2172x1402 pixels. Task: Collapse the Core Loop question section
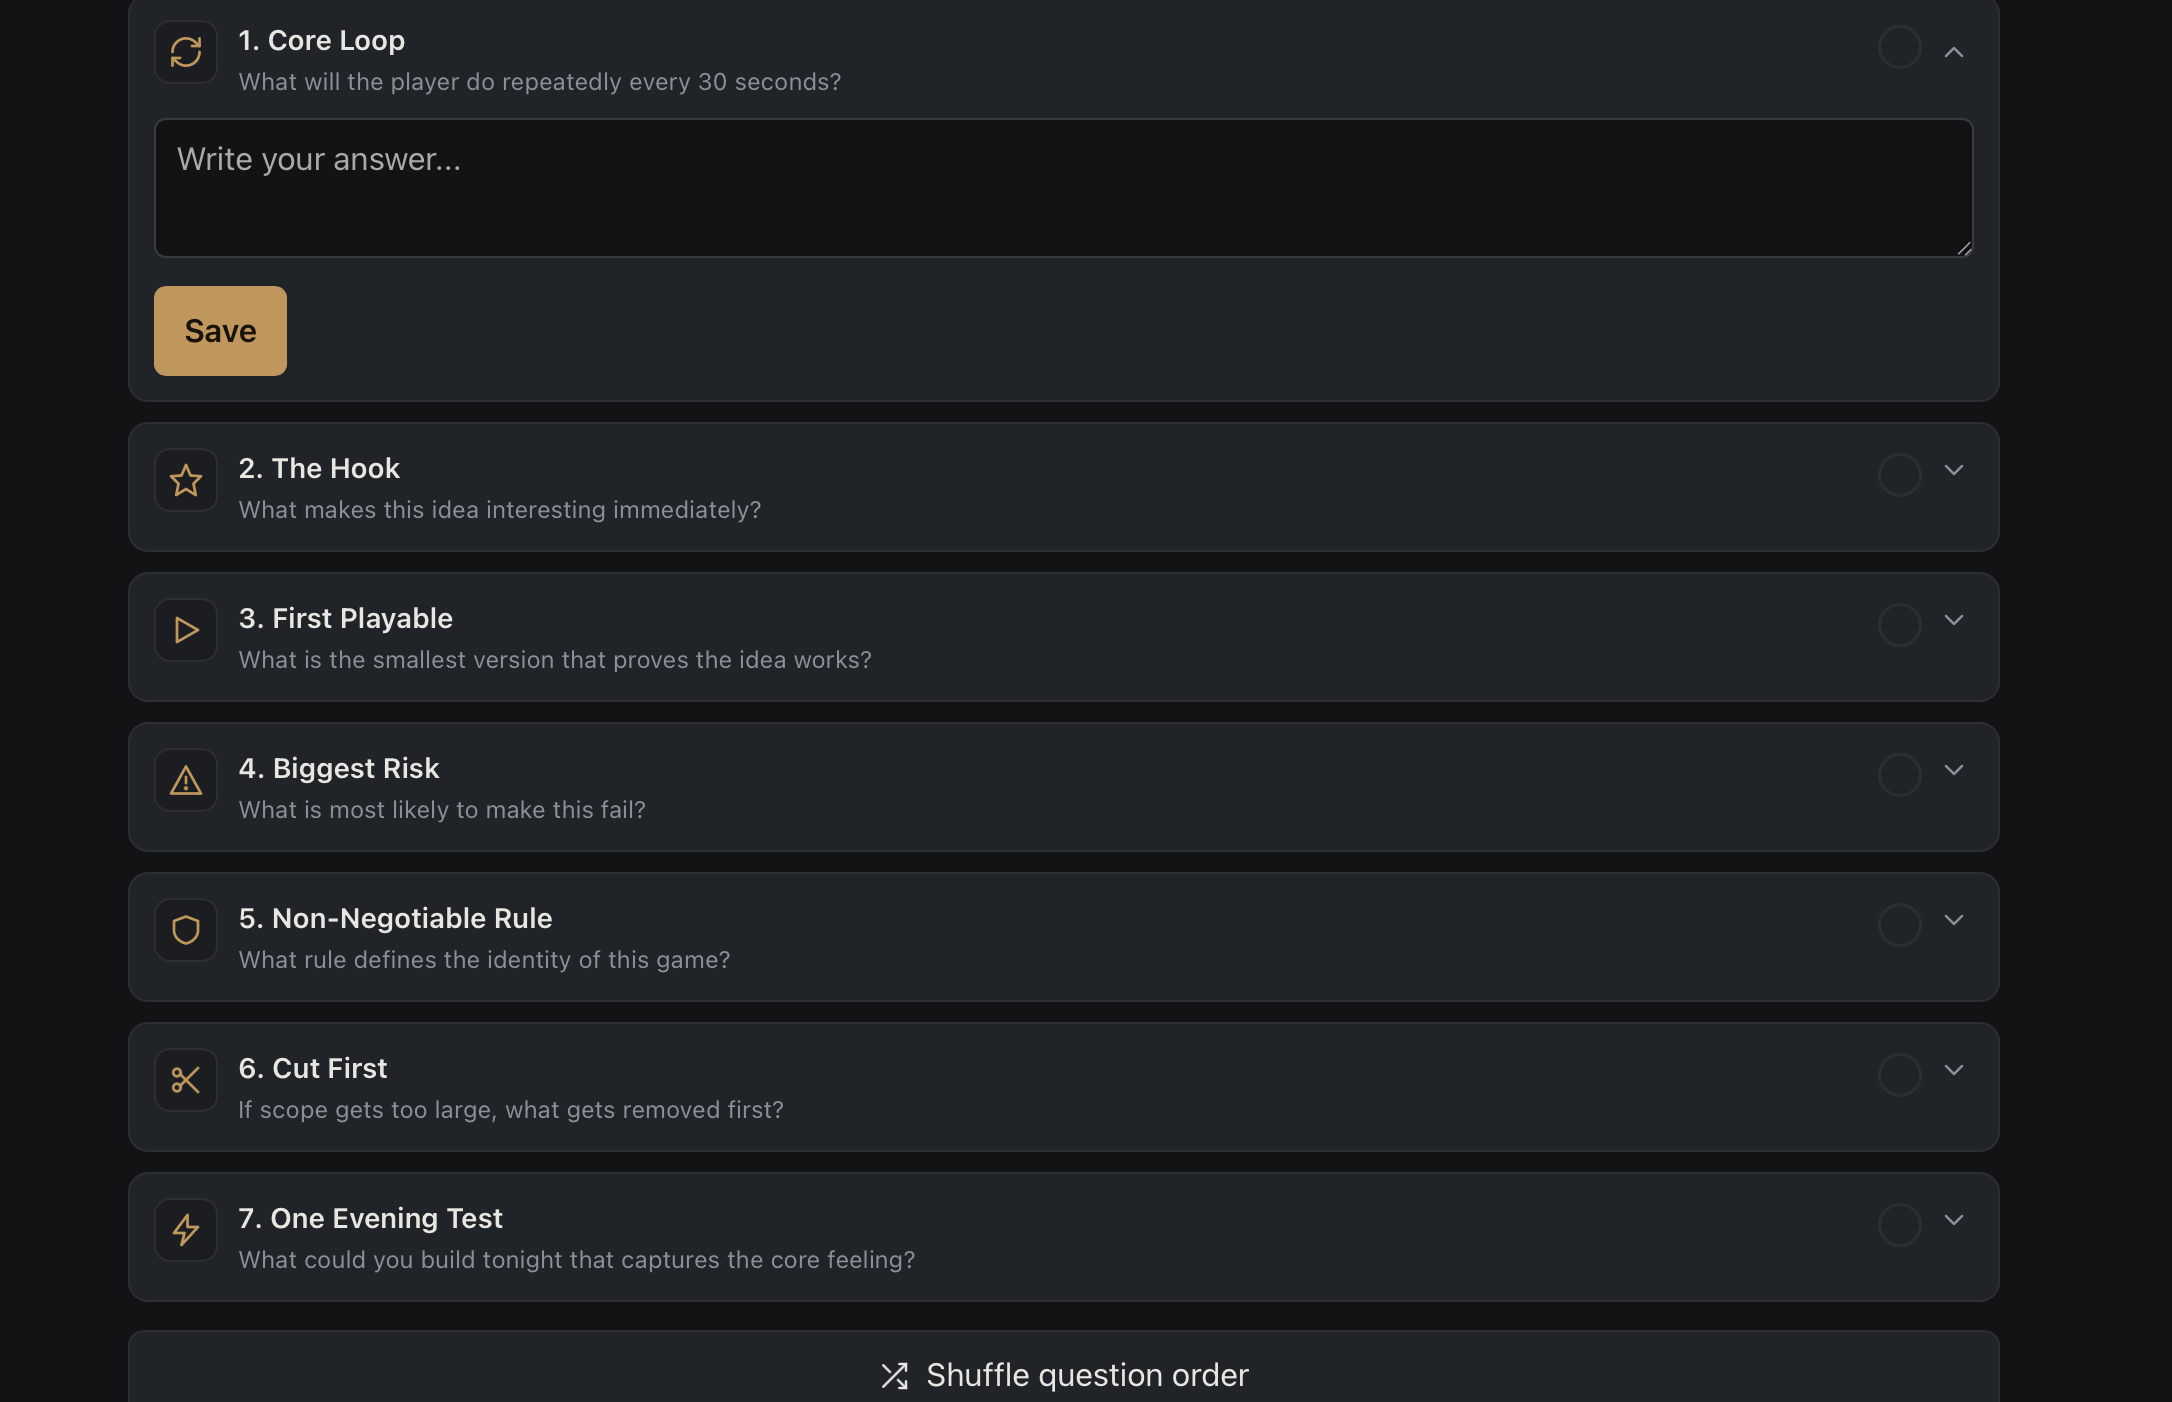(1954, 52)
